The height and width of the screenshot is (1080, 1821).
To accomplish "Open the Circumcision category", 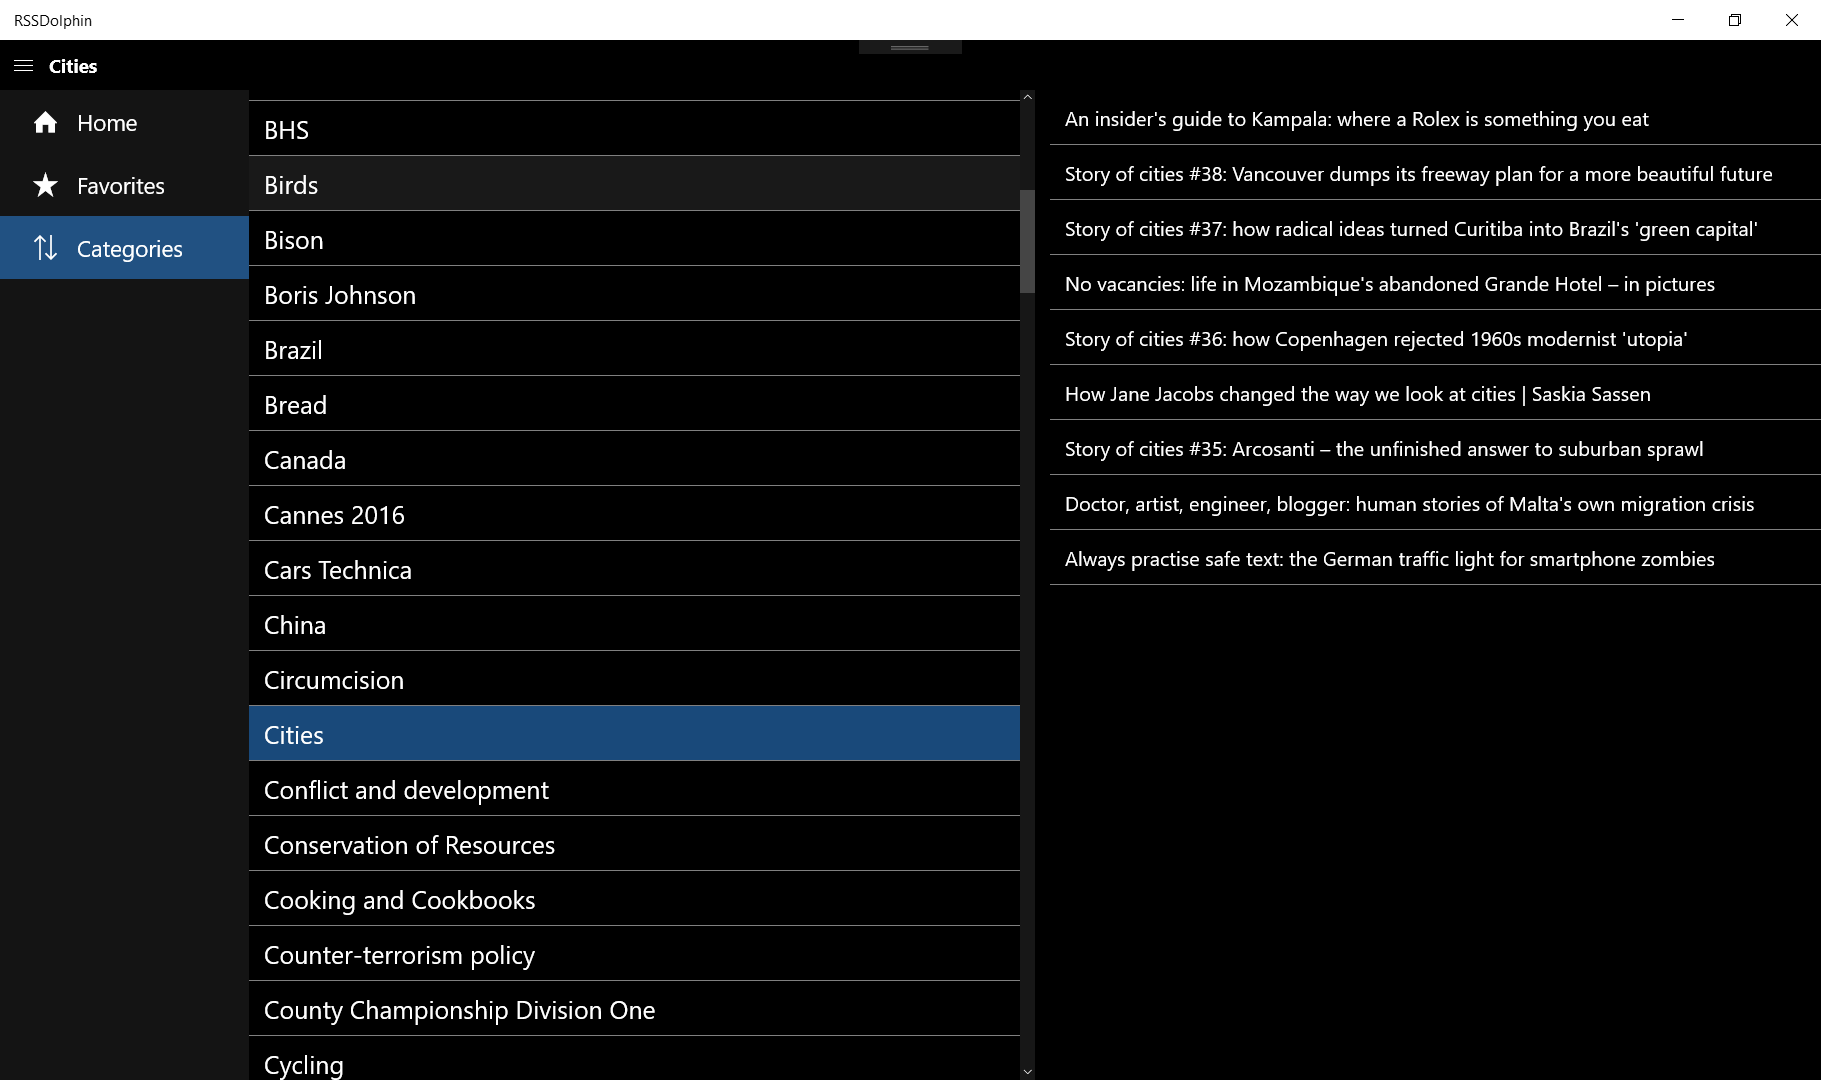I will point(634,679).
